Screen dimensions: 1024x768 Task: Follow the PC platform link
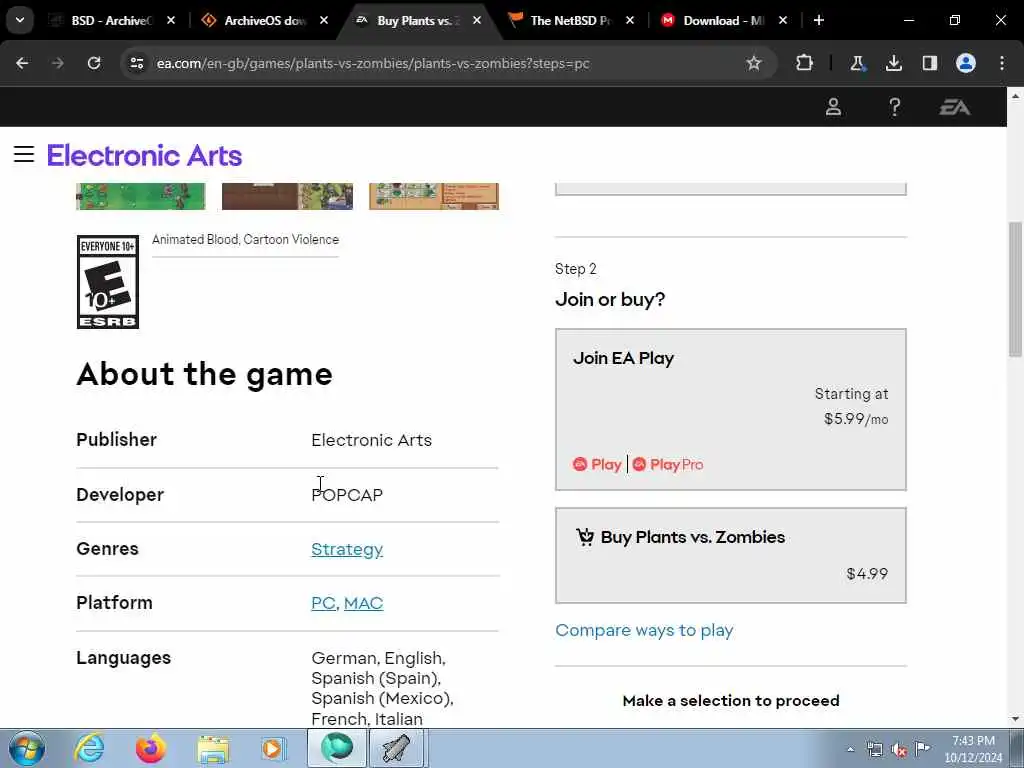click(323, 603)
